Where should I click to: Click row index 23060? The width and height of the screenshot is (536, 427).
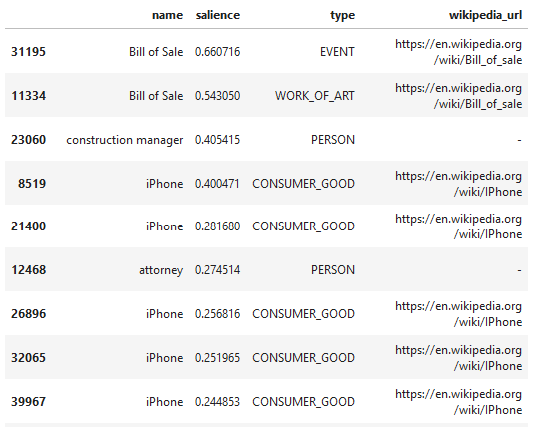(x=28, y=140)
